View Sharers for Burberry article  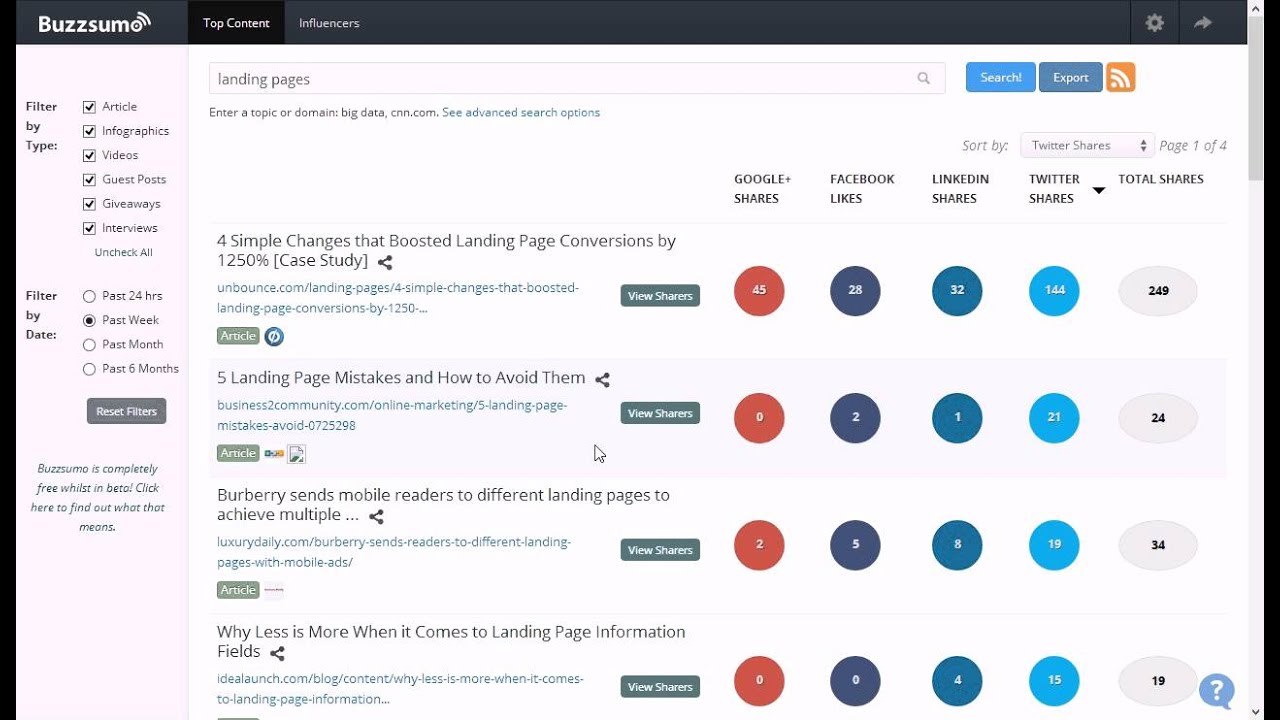tap(660, 550)
